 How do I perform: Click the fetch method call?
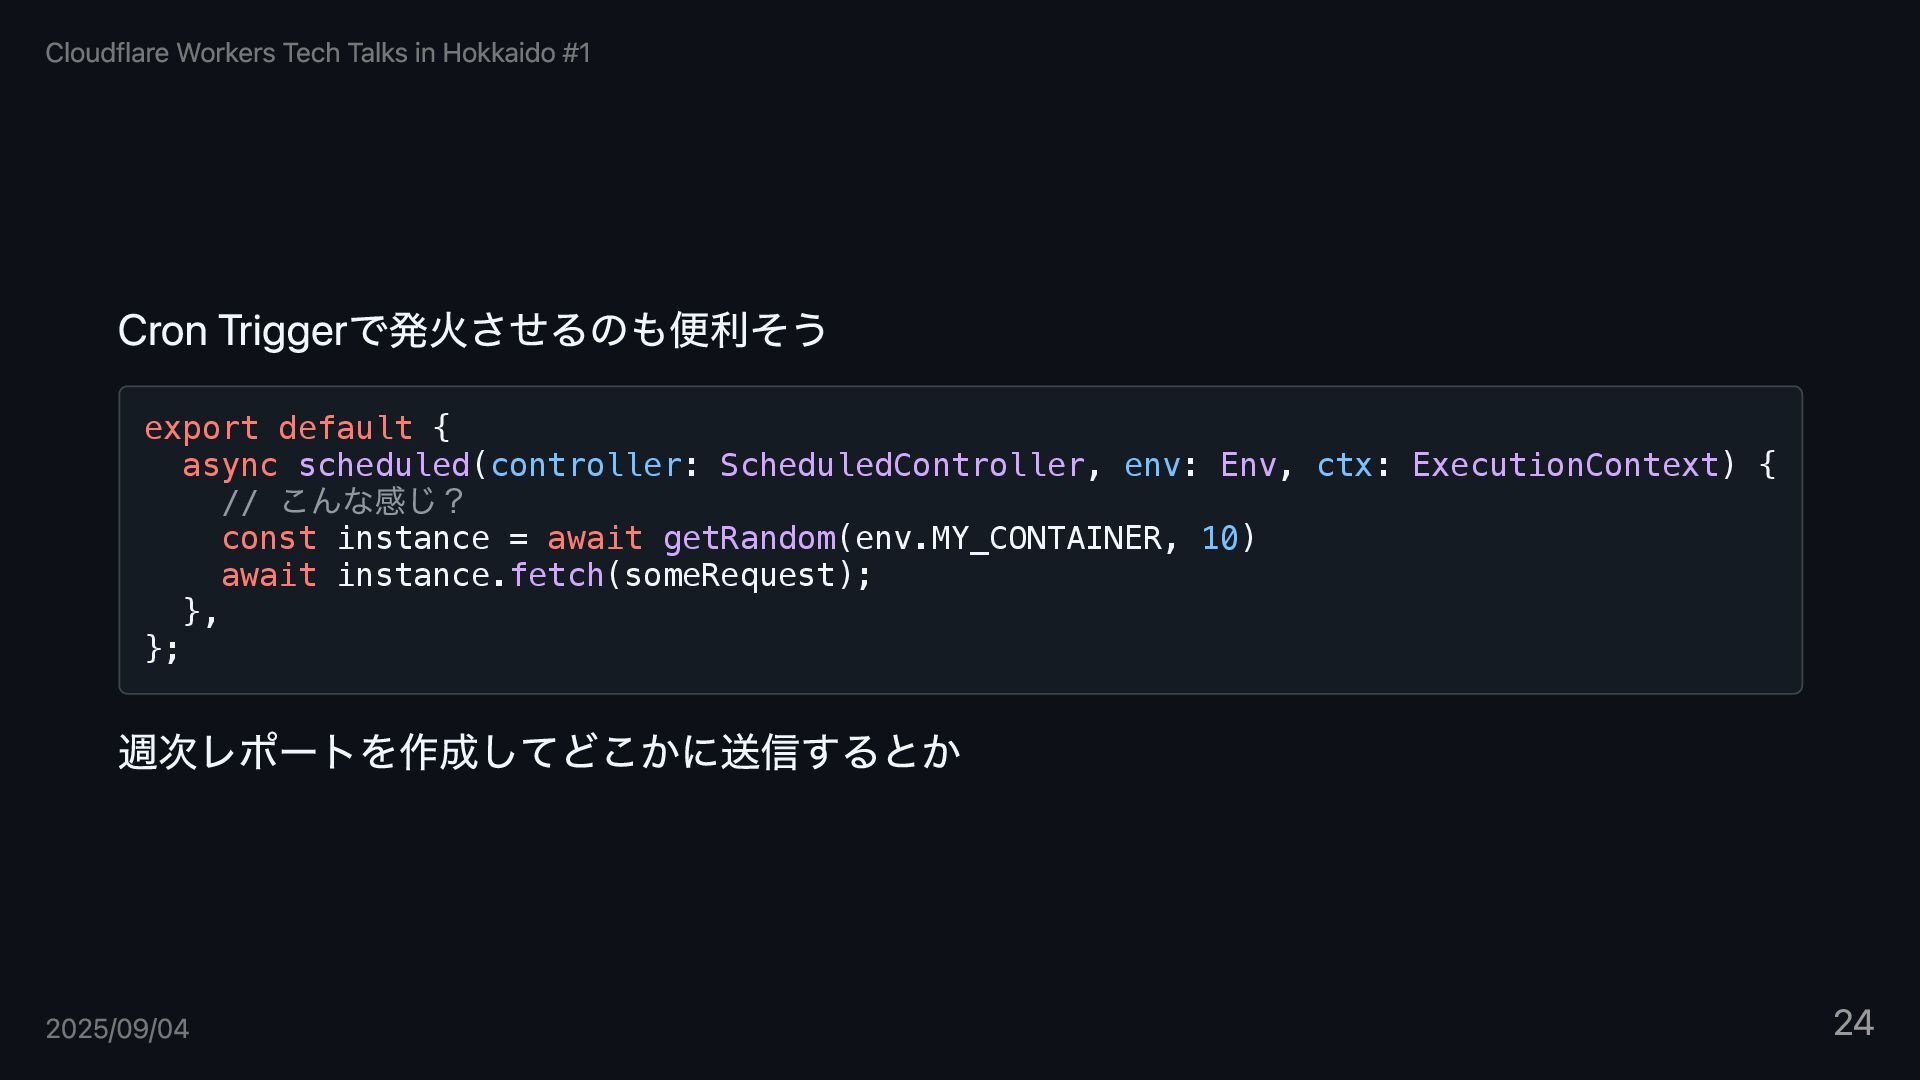(557, 575)
